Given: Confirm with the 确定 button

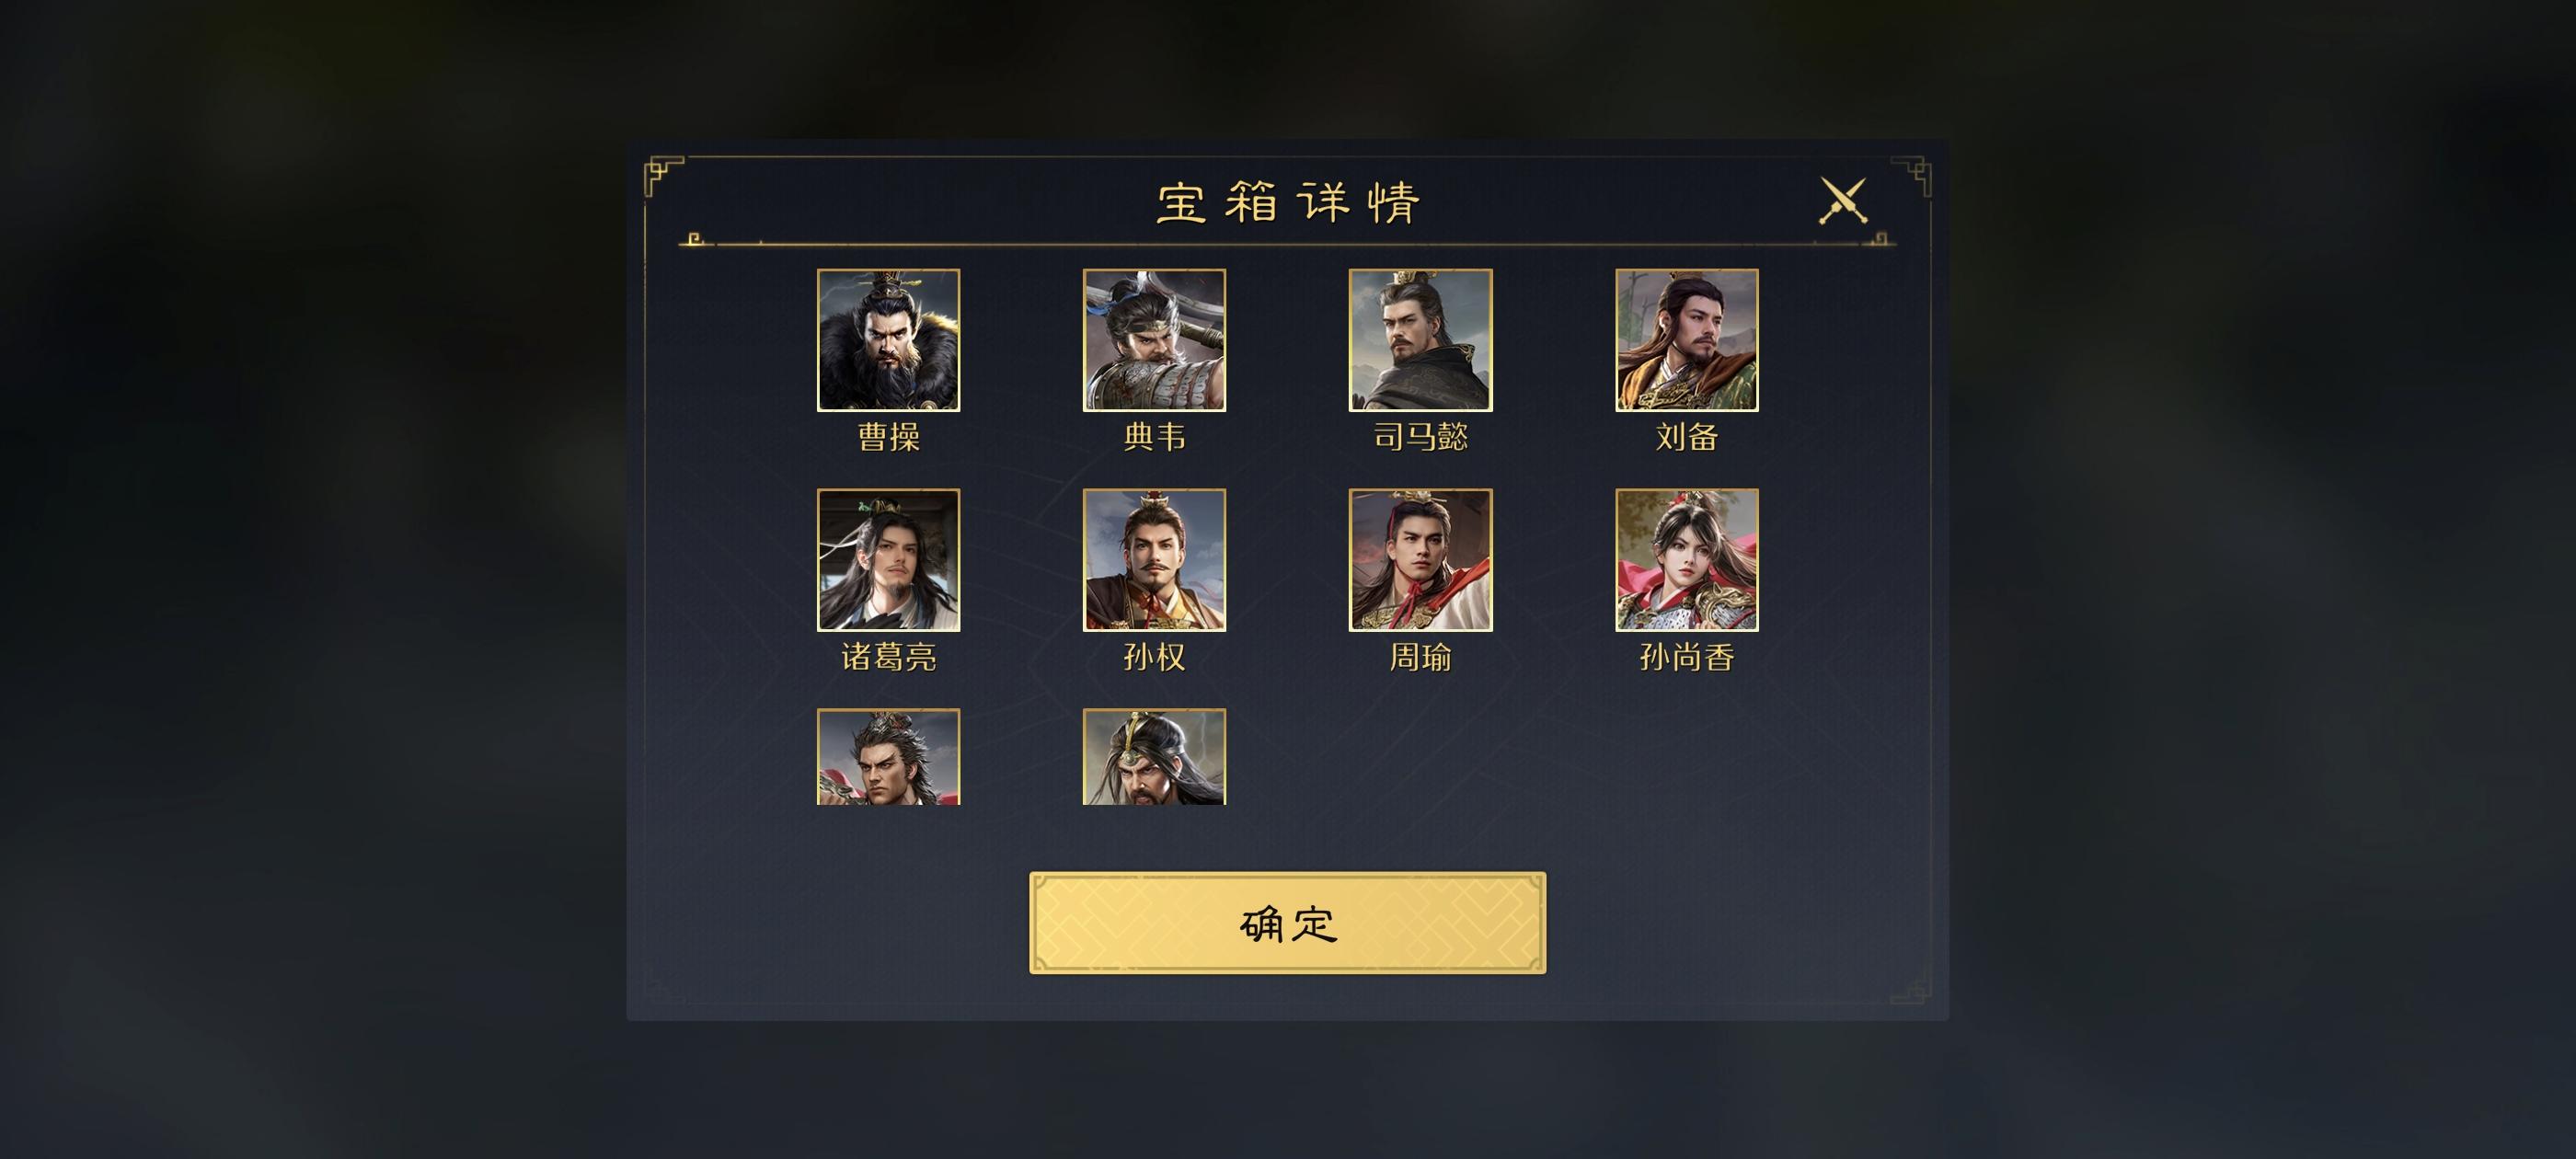Looking at the screenshot, I should pos(1287,923).
